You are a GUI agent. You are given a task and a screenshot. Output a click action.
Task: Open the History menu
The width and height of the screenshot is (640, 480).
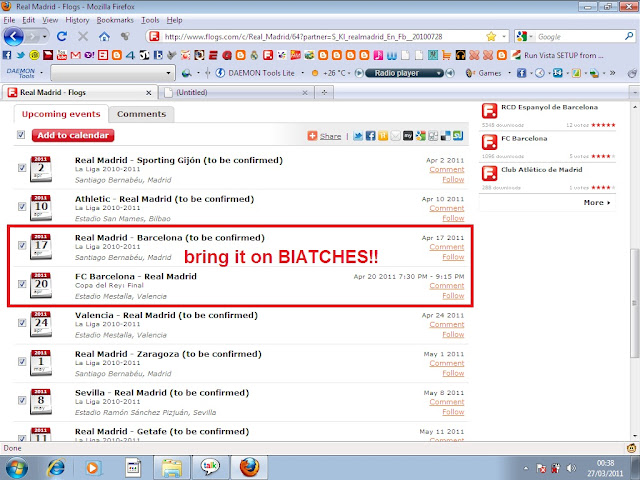click(77, 20)
